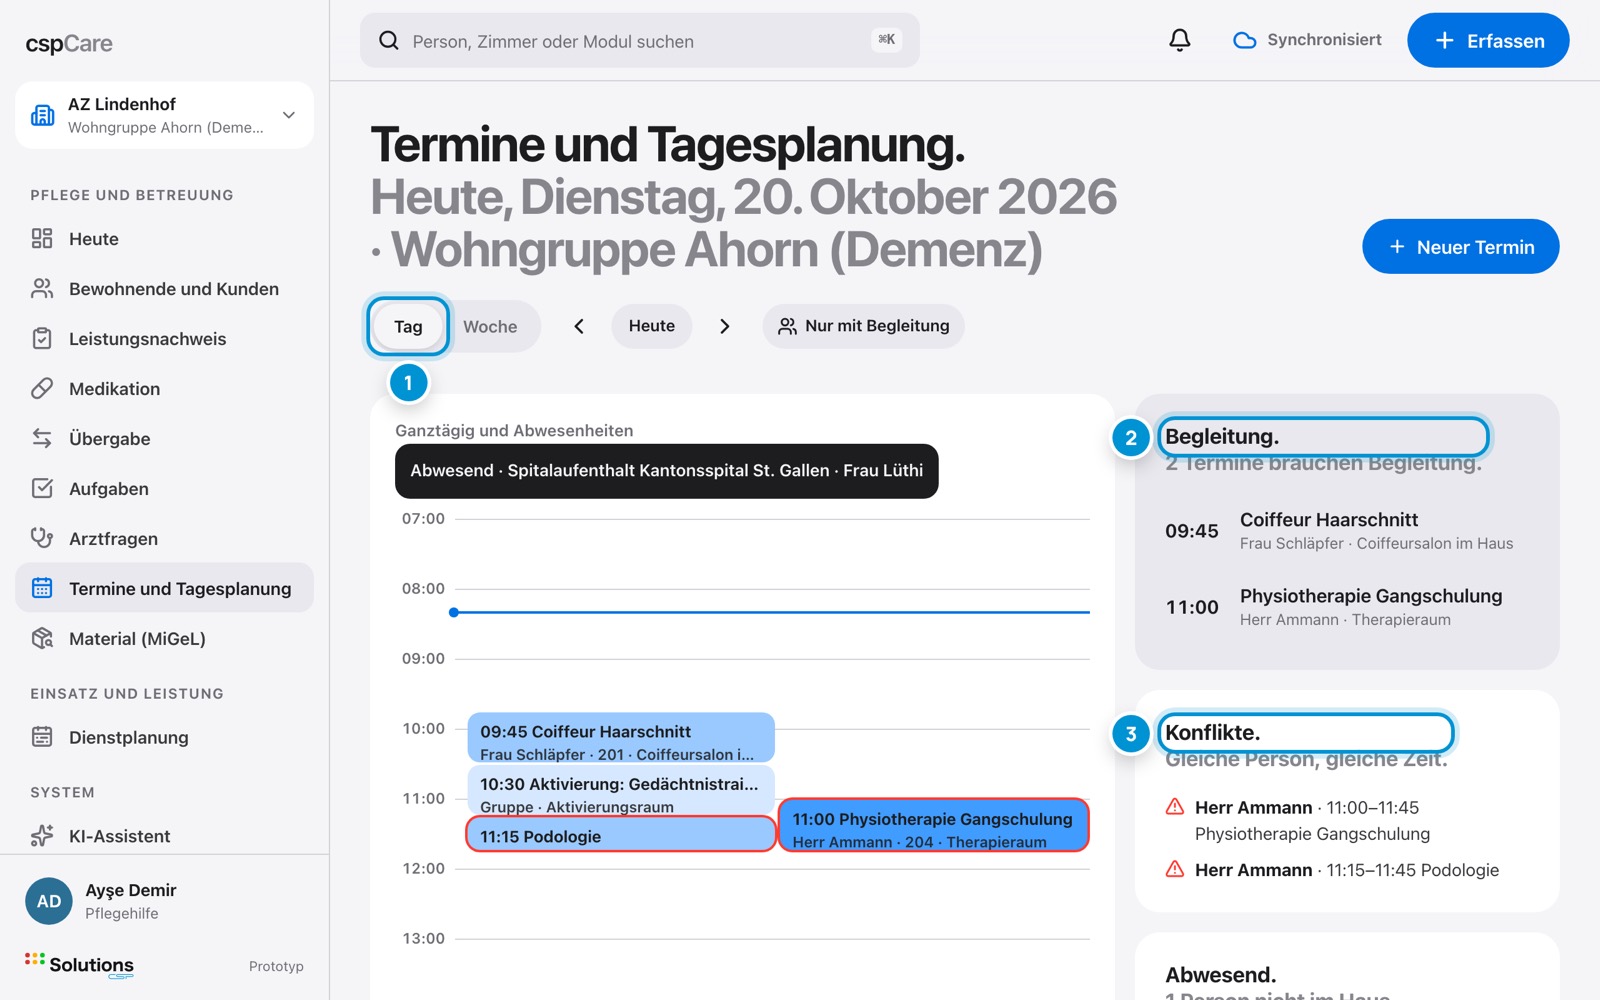Click the Herr Ammann 11:00–11:45 conflict entry
The width and height of the screenshot is (1600, 1000).
[1347, 820]
